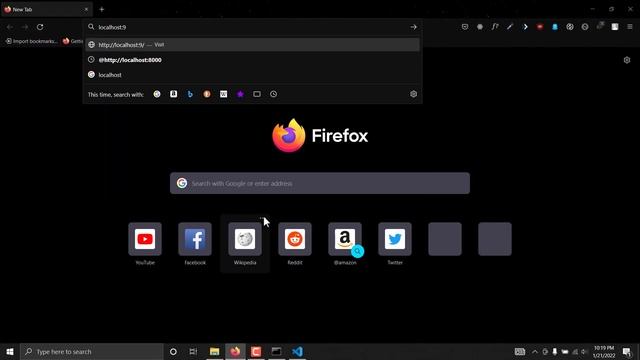Activate the eyedropper color picker extension
Image resolution: width=640 pixels, height=360 pixels.
[510, 27]
